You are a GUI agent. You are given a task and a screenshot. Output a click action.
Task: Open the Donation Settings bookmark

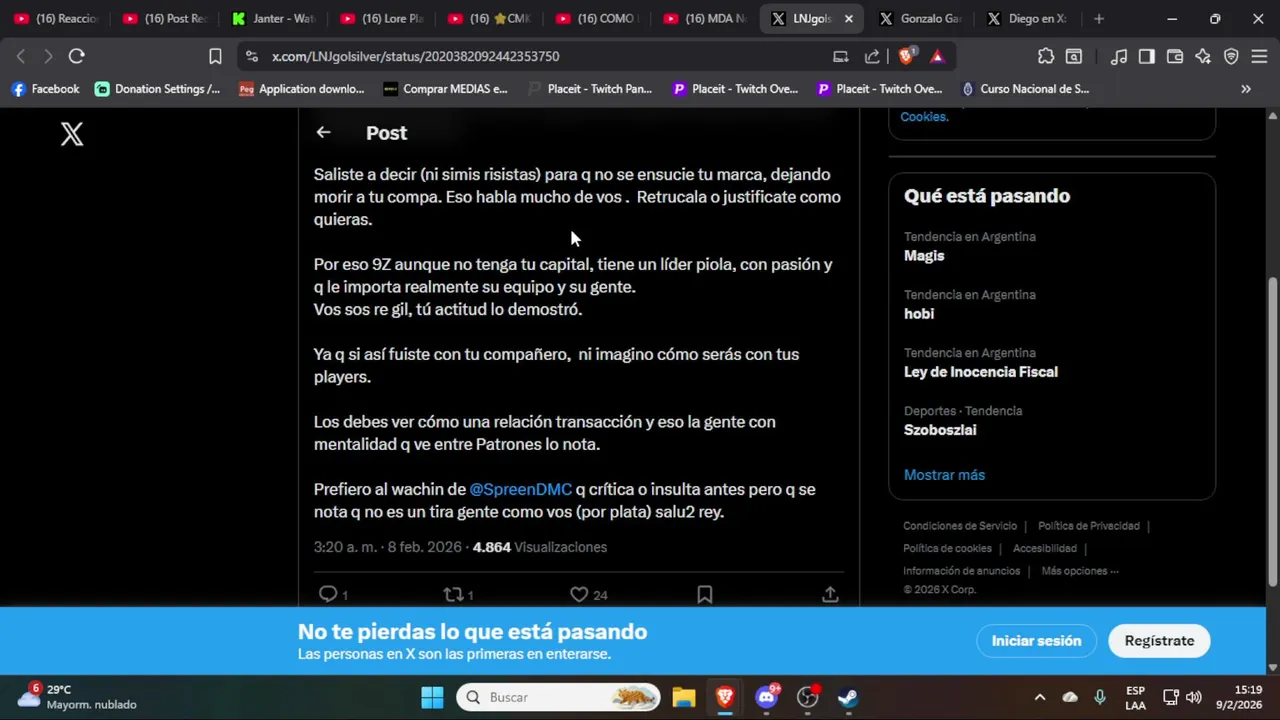pos(157,89)
